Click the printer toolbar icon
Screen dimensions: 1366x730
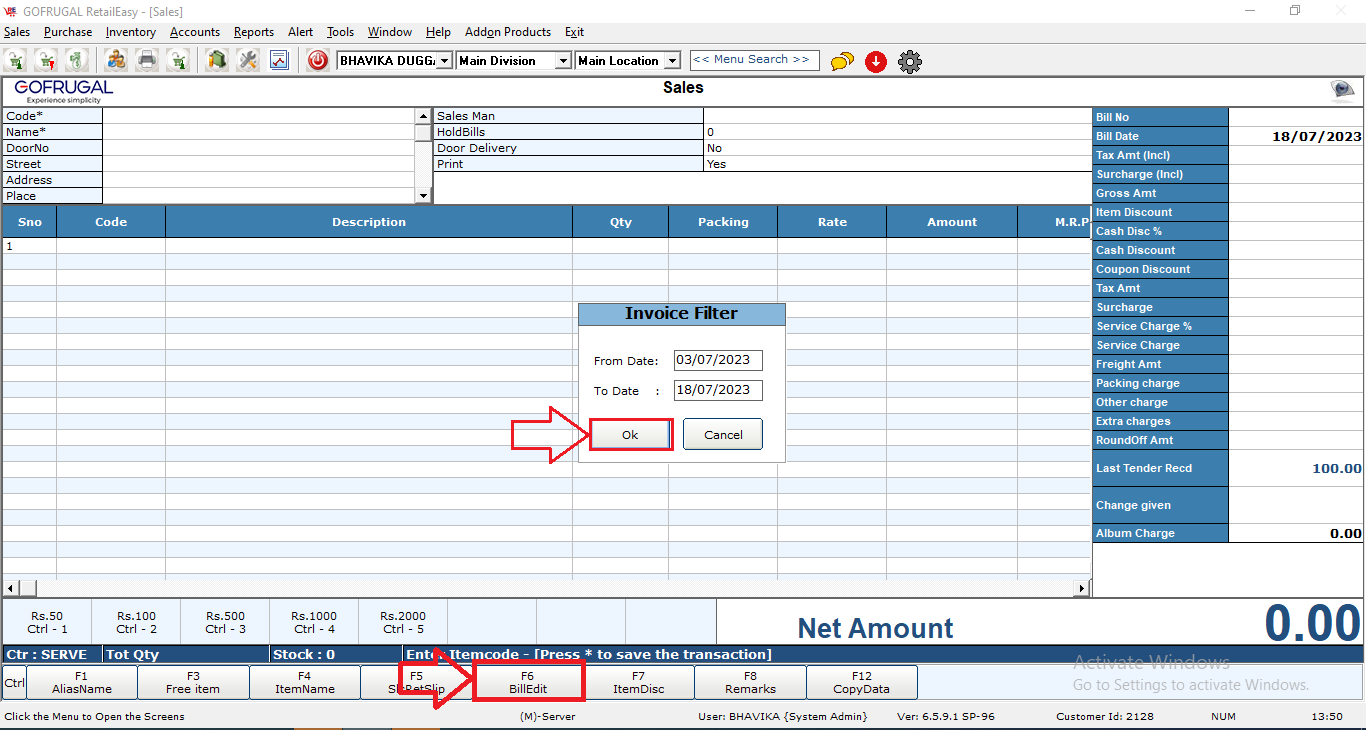point(147,60)
